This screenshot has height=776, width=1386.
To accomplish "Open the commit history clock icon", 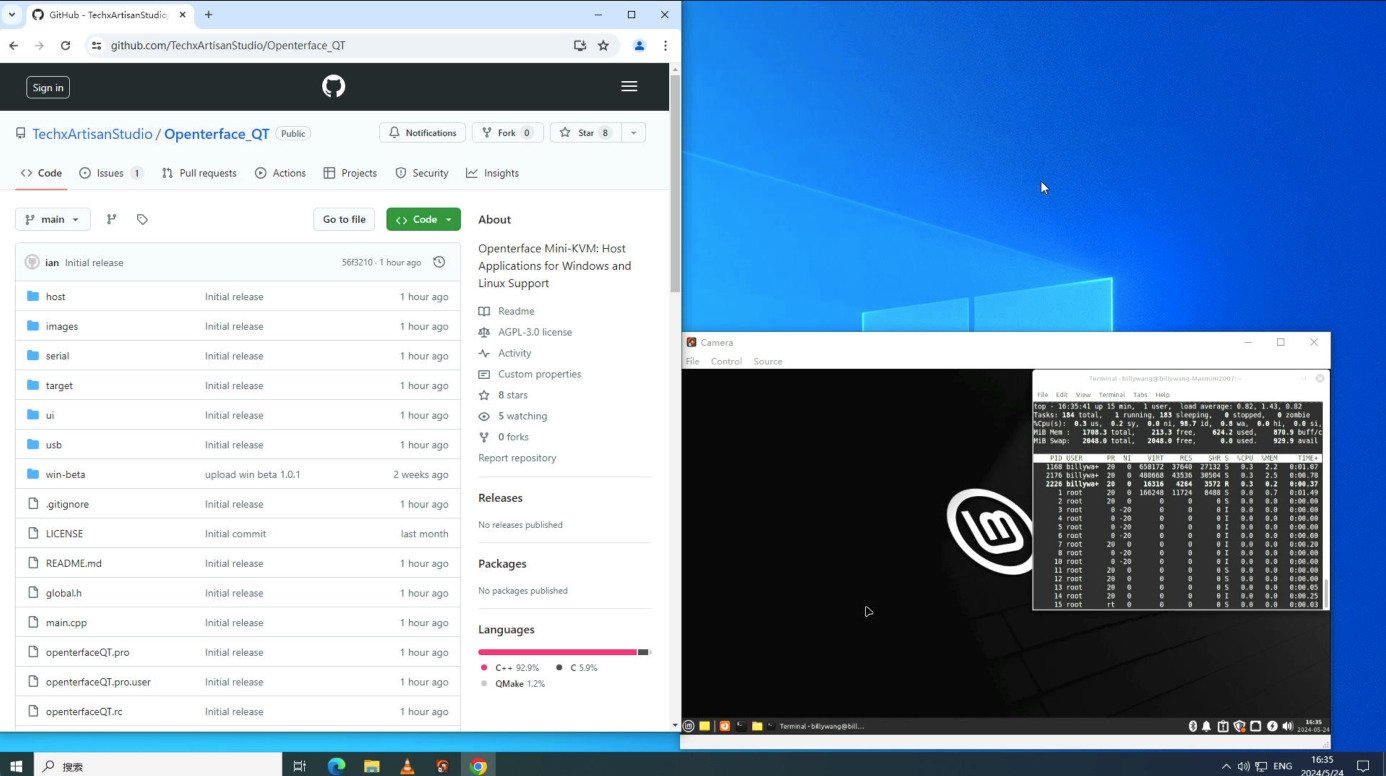I will 439,262.
